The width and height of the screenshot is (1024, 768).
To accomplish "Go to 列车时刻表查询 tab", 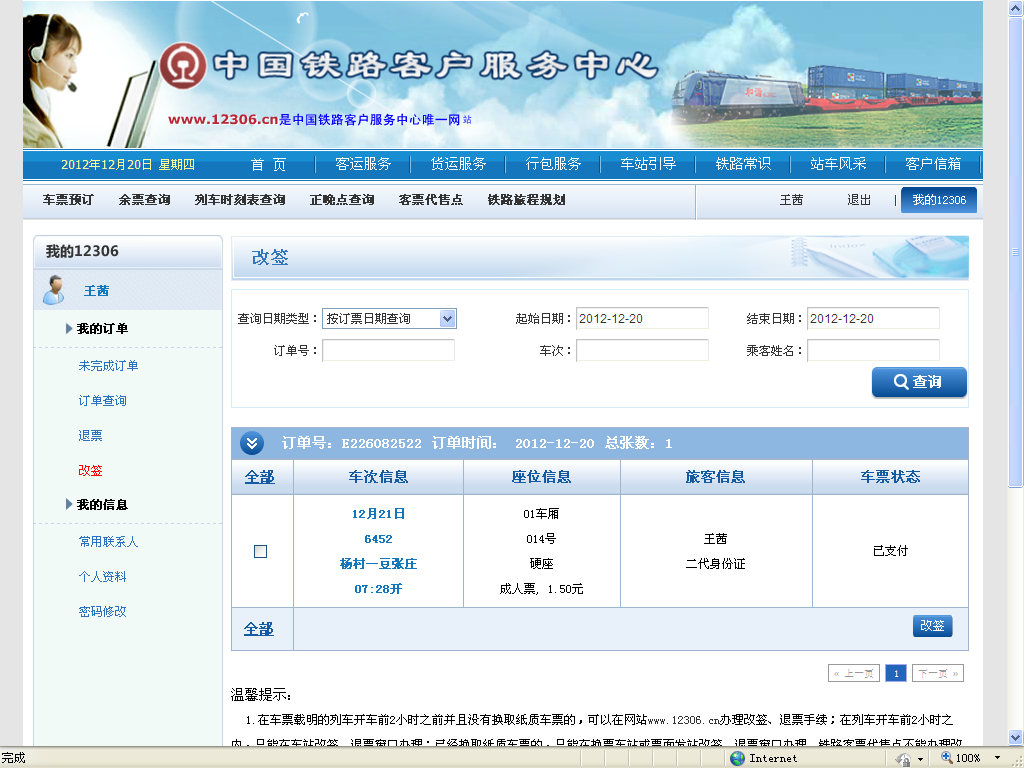I will coord(240,200).
